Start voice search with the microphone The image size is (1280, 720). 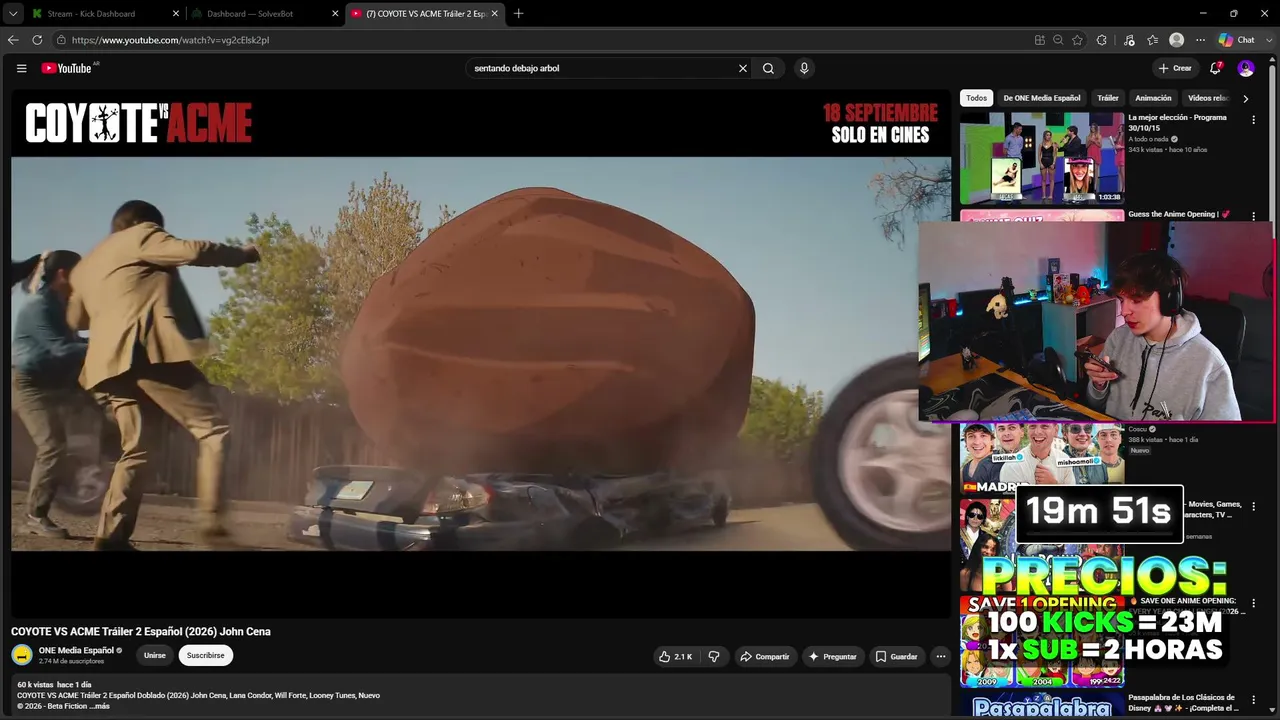click(804, 68)
